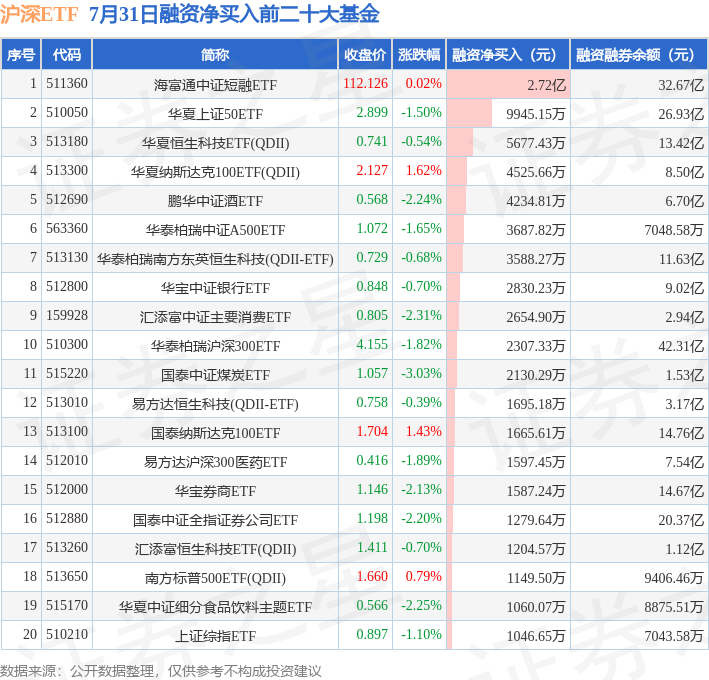Select 华宝中证银行ETF name cell
This screenshot has width=709, height=680.
pos(215,287)
